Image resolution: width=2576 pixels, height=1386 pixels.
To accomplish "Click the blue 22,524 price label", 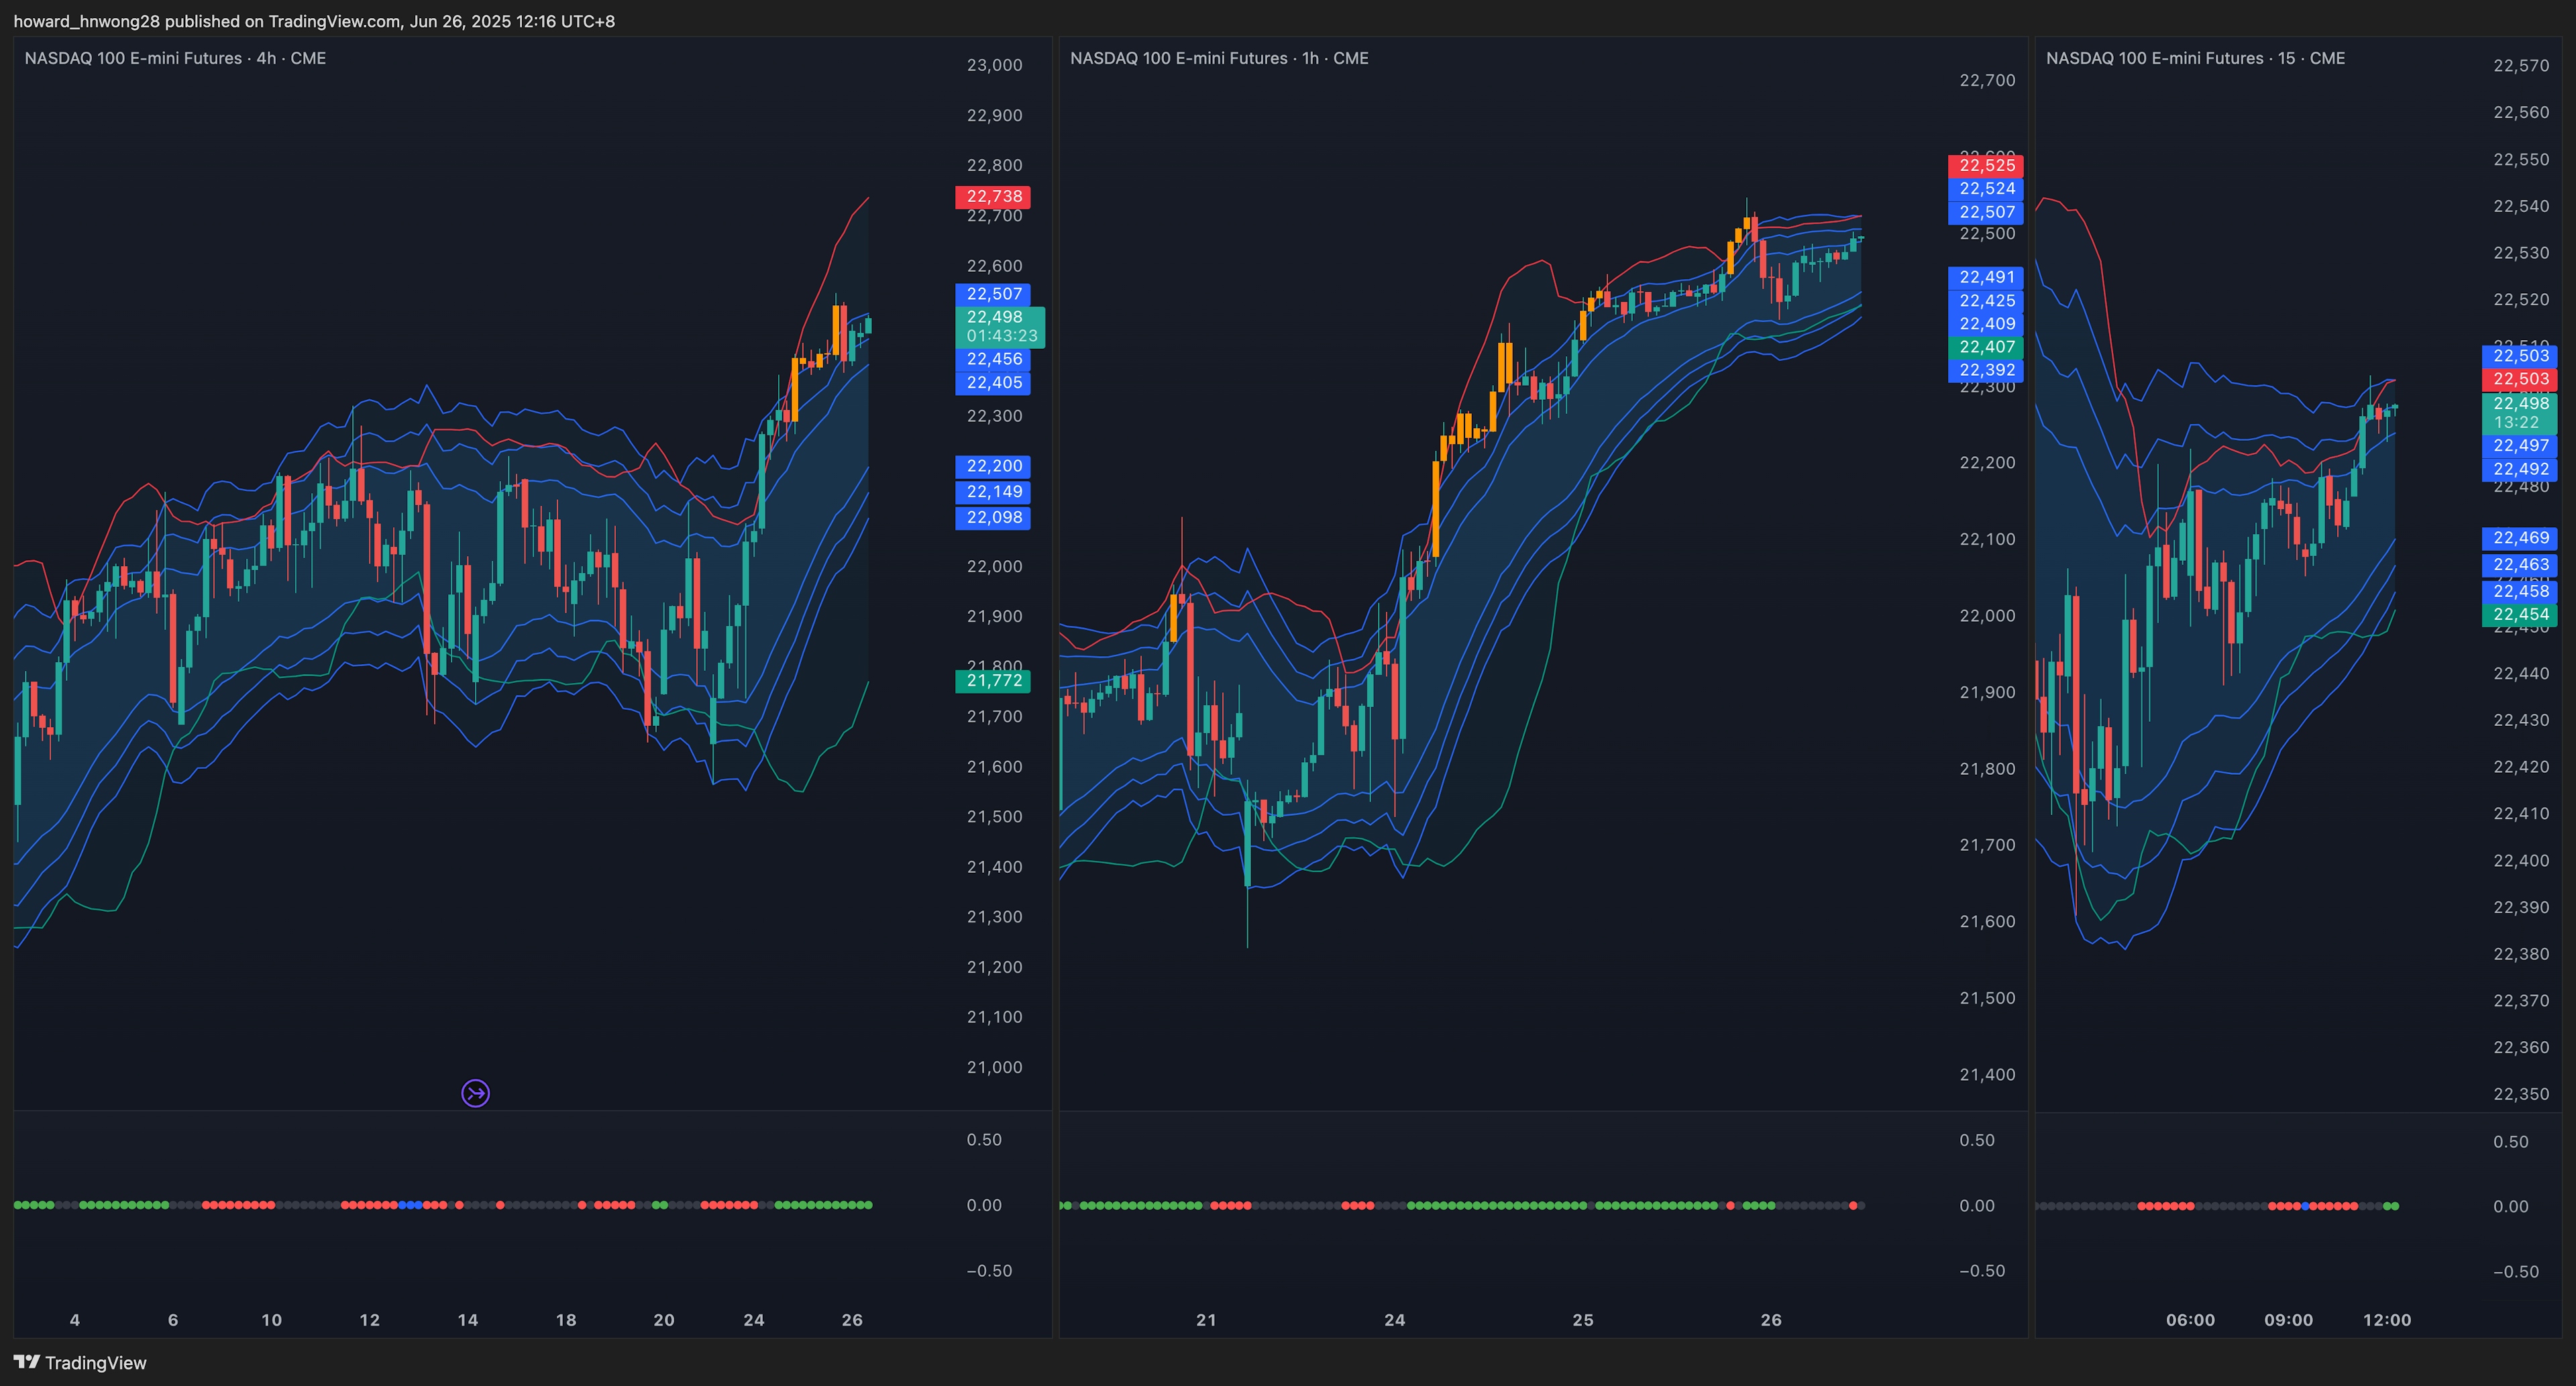I will 1986,188.
